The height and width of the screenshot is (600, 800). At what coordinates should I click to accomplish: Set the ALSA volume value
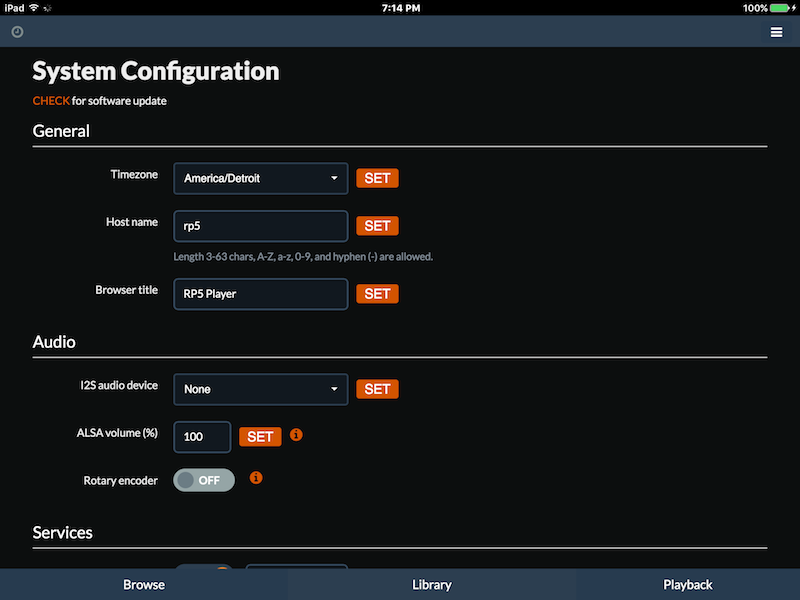click(260, 437)
